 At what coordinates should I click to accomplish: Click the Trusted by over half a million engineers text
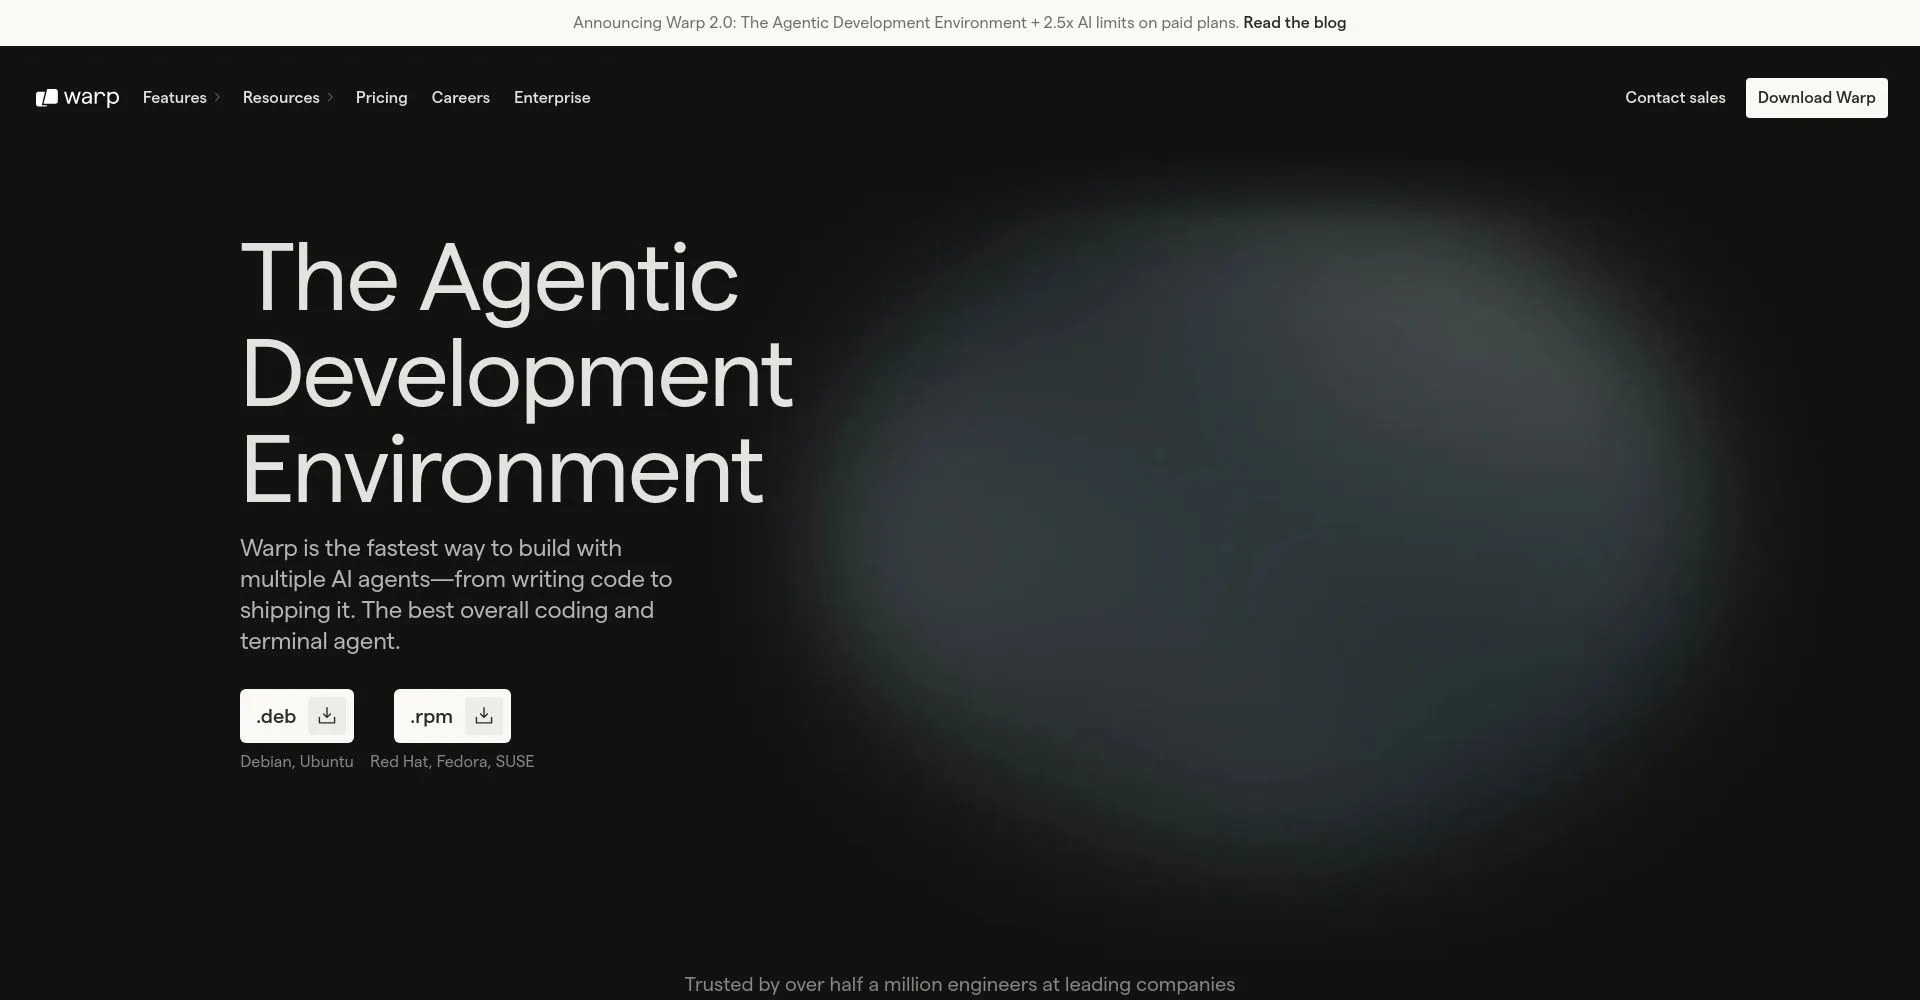960,985
